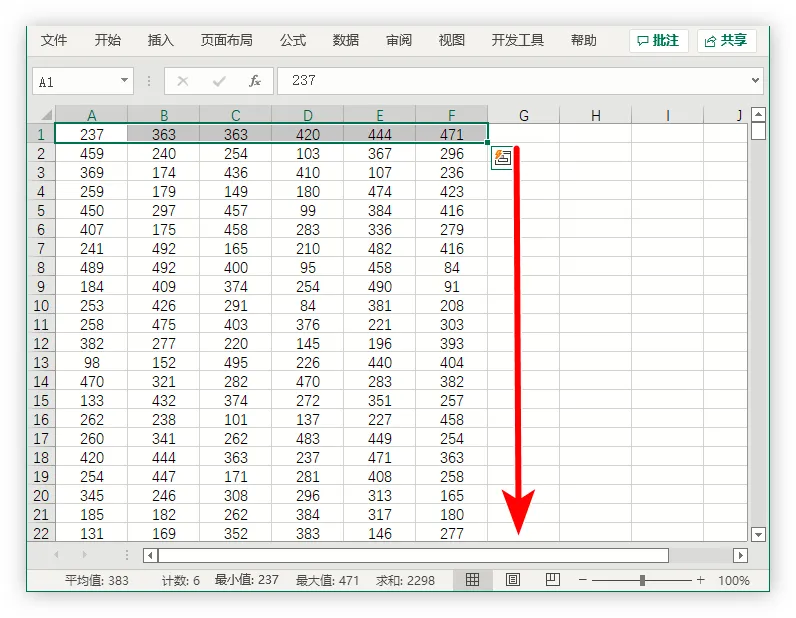
Task: Click the 平均值: 383 status entry
Action: (x=97, y=580)
